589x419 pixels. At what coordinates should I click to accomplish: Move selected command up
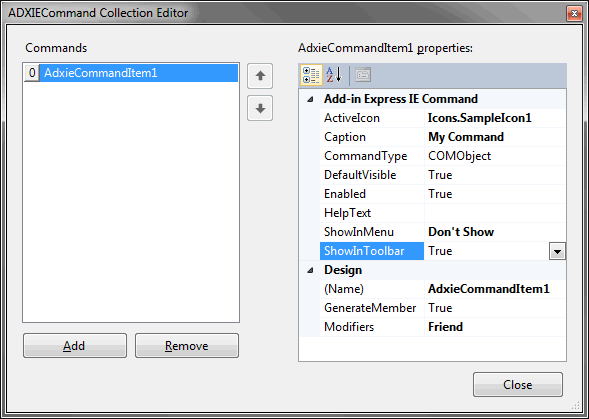pos(260,76)
